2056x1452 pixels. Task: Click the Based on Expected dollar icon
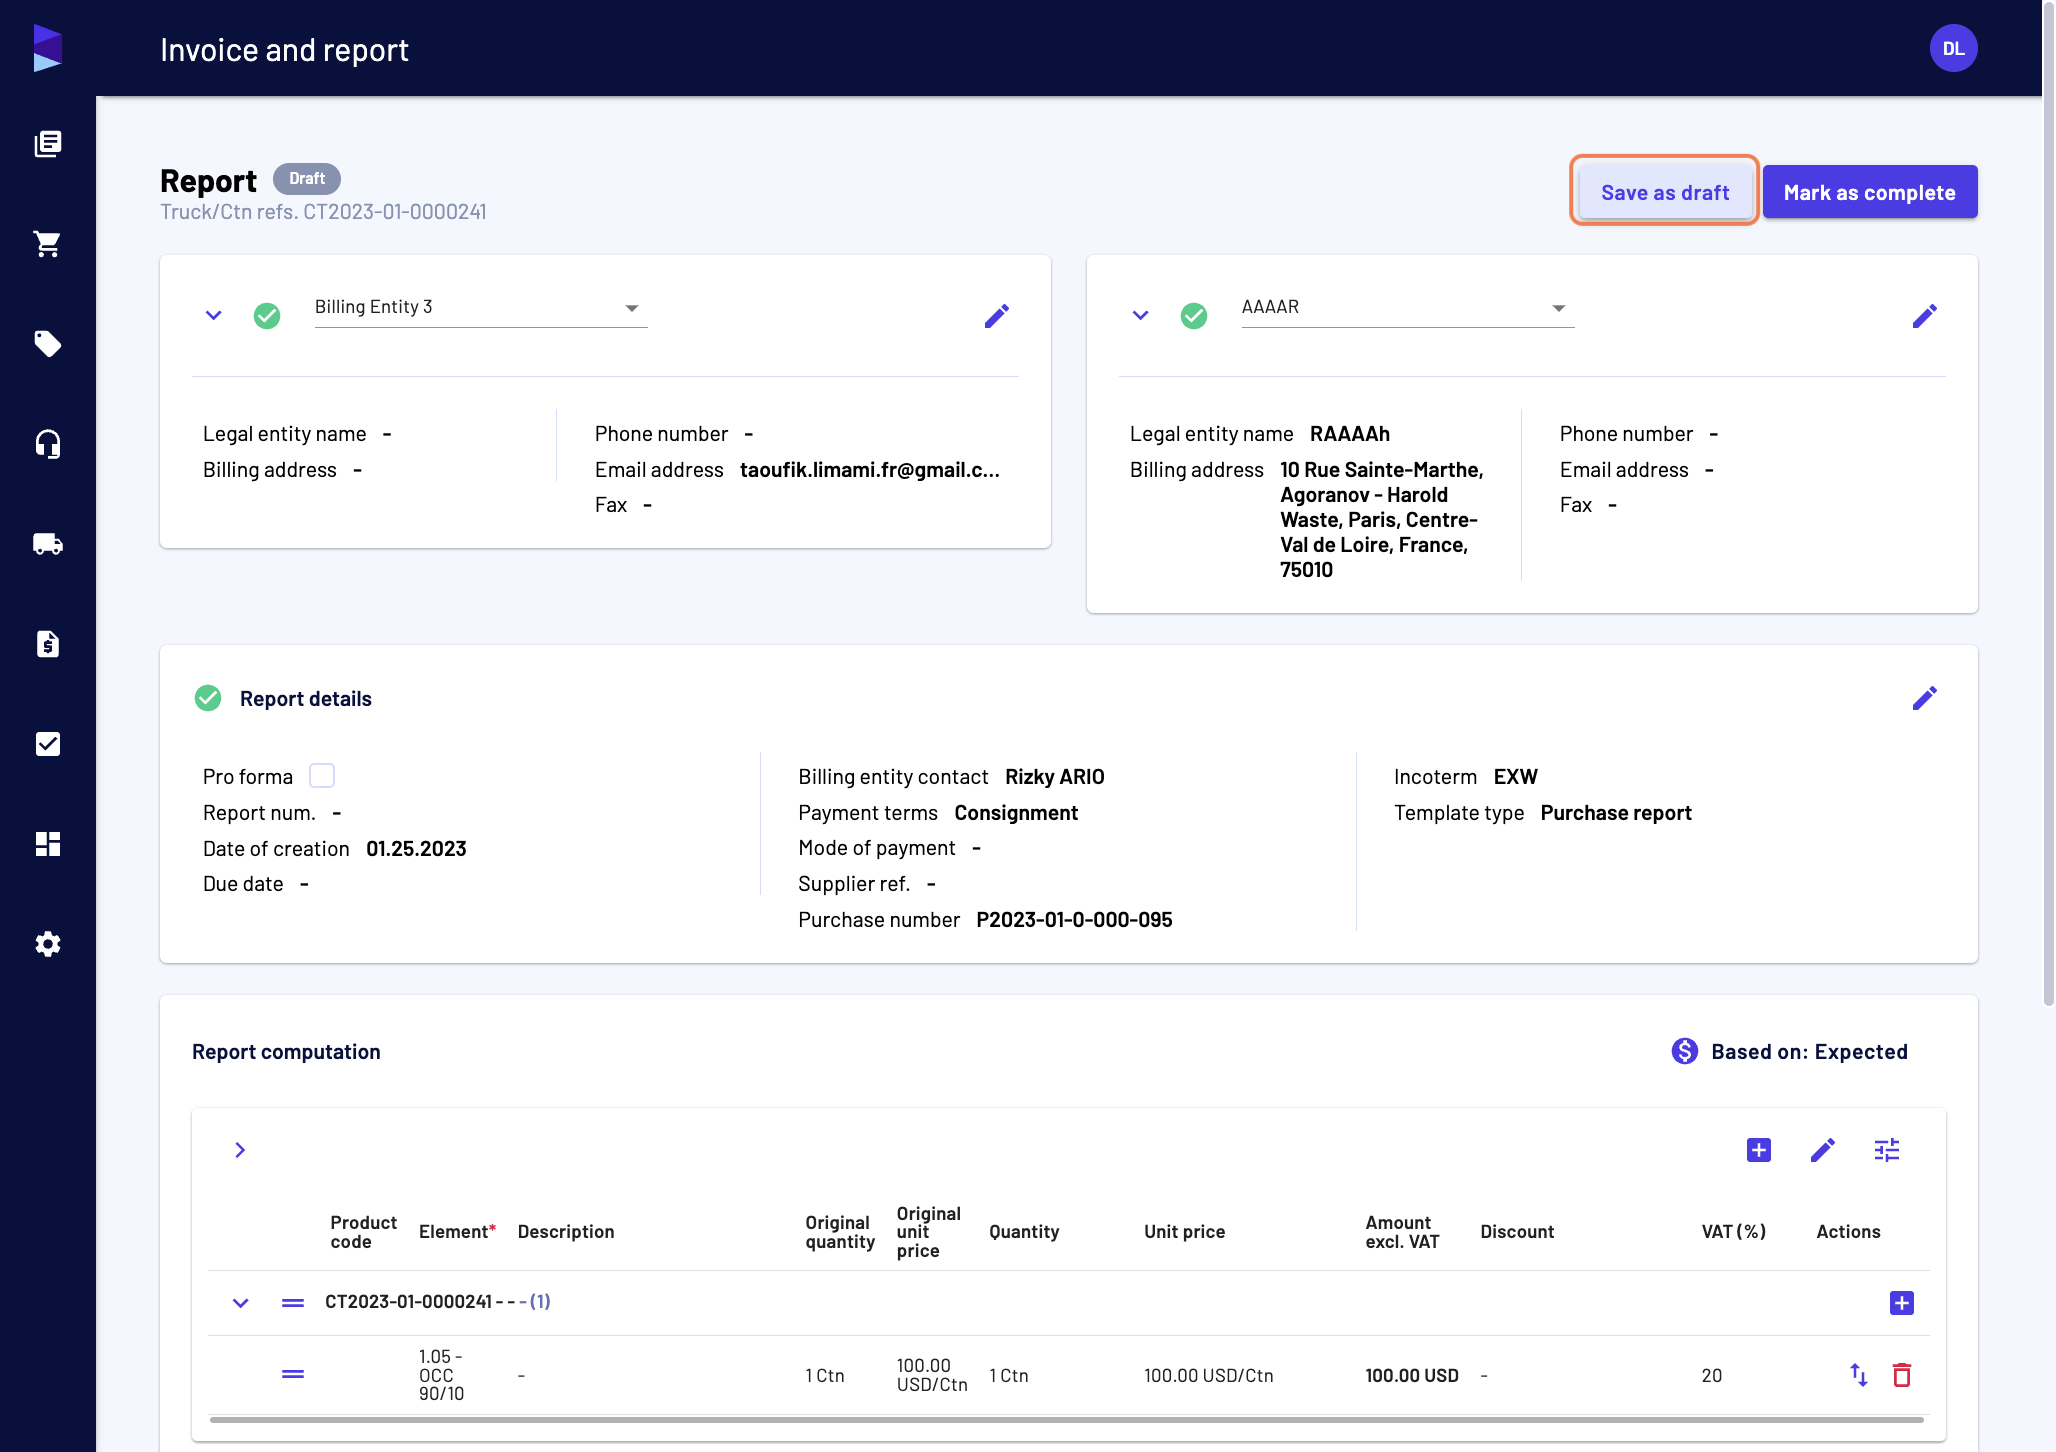coord(1685,1051)
